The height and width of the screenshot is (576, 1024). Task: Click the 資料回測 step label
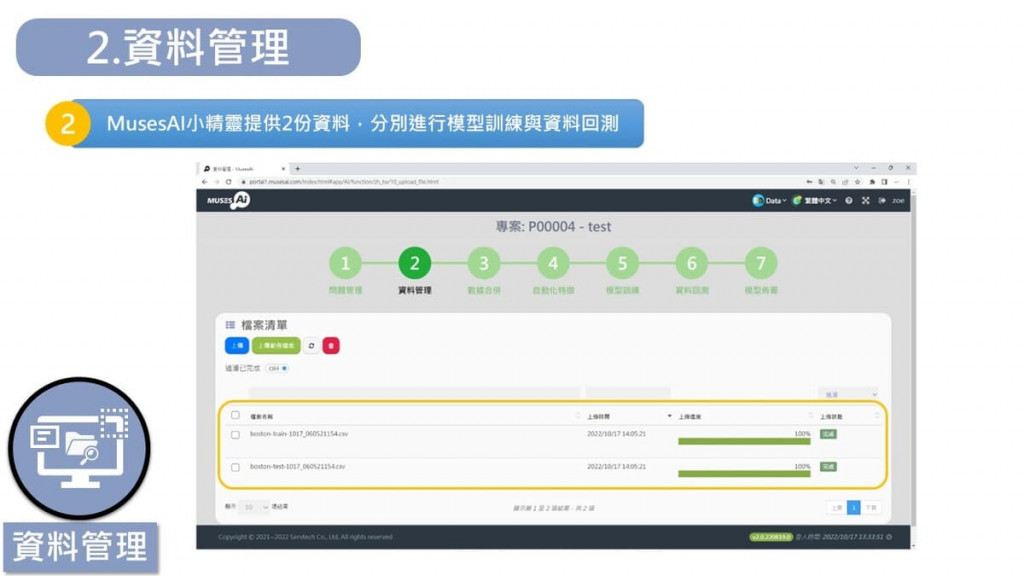(692, 290)
